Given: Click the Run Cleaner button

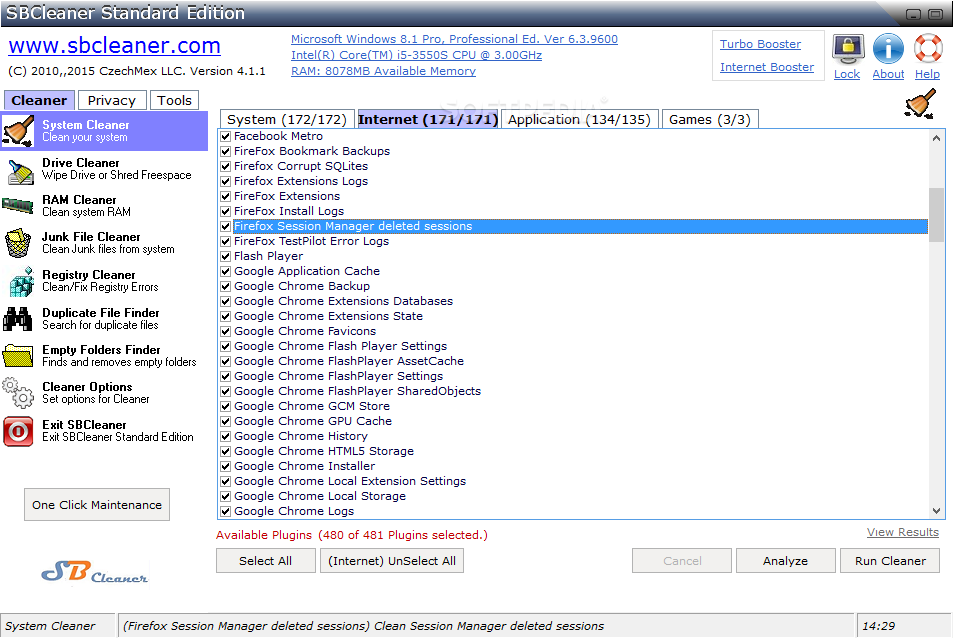Looking at the screenshot, I should tap(890, 561).
